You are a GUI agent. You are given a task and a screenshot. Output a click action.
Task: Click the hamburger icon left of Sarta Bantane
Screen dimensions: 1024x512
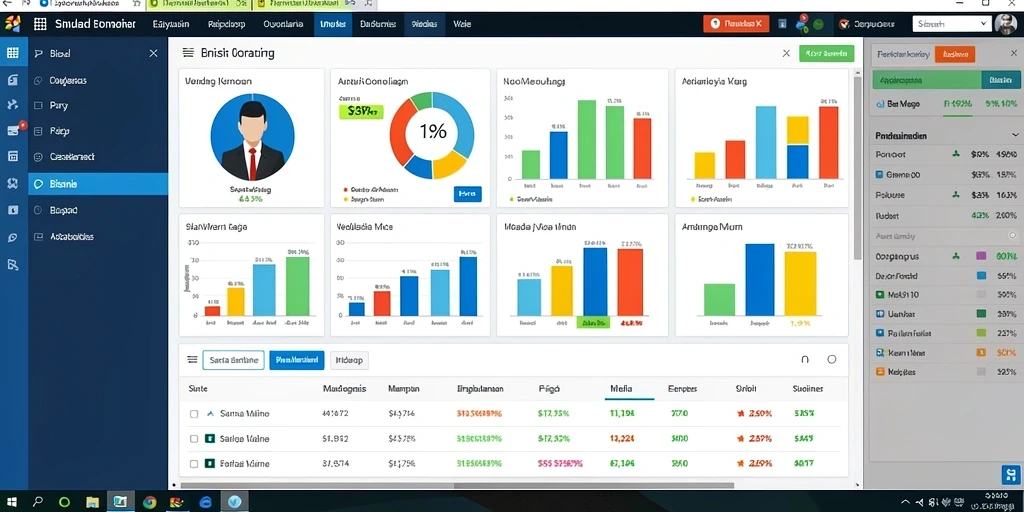click(x=192, y=359)
